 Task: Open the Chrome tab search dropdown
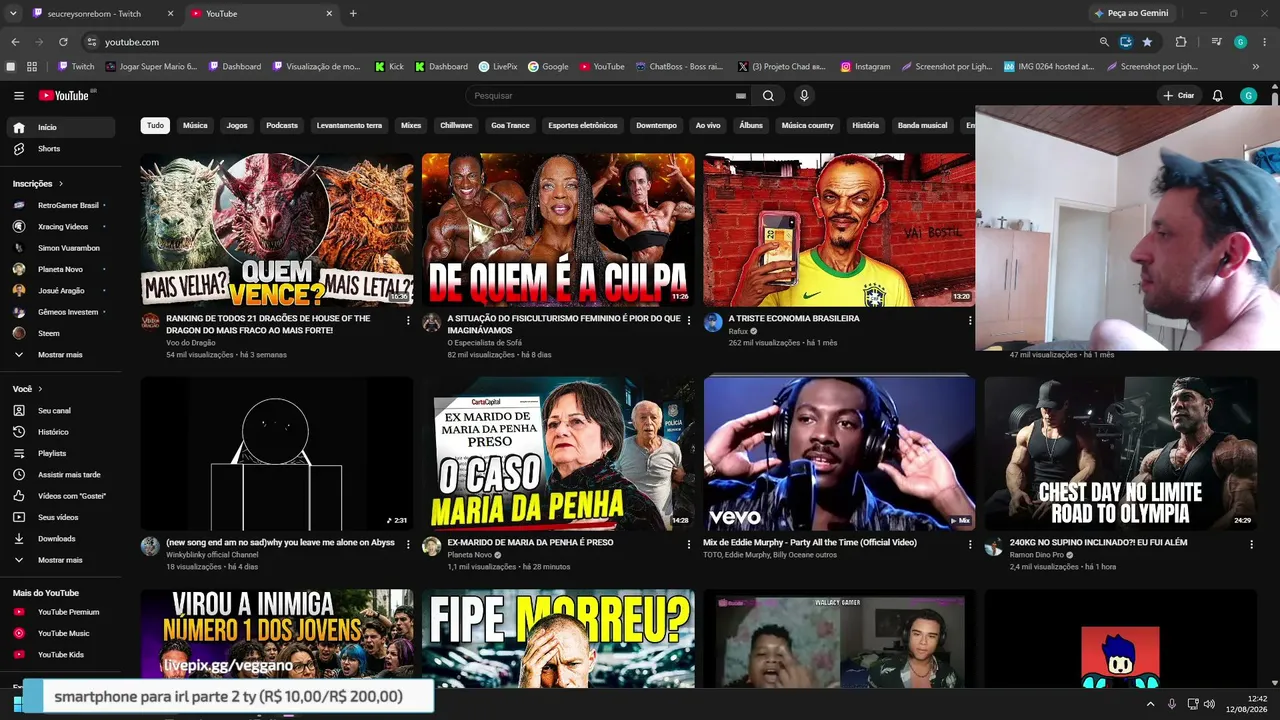click(x=13, y=14)
